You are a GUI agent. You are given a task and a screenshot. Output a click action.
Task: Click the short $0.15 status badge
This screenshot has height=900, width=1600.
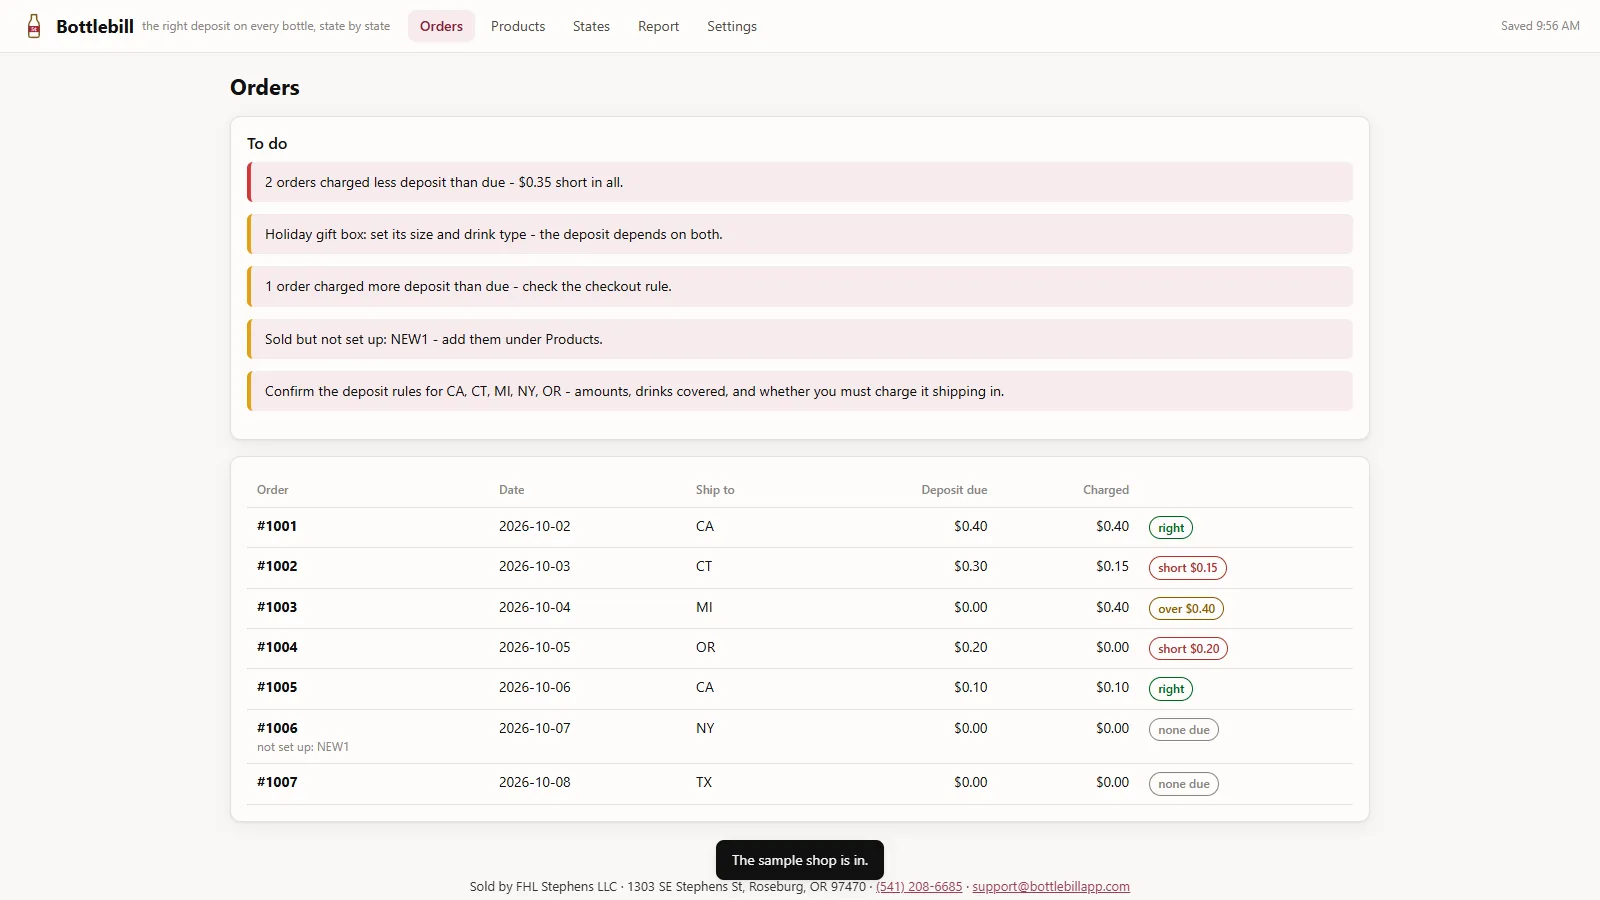[x=1187, y=568]
